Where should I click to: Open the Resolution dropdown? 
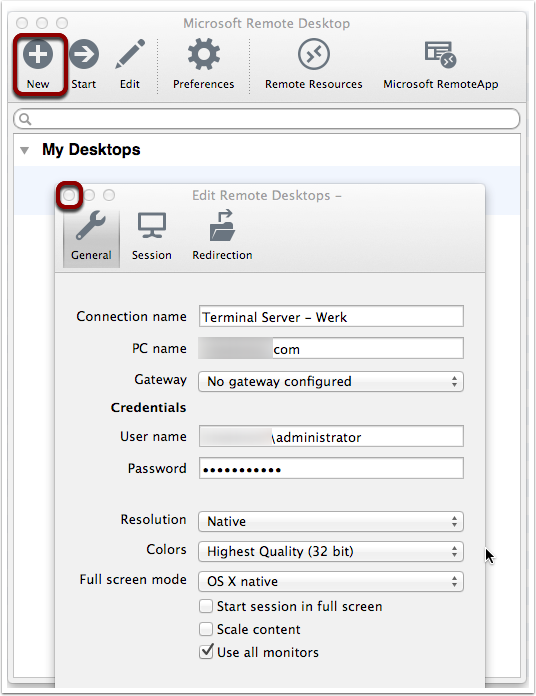pyautogui.click(x=331, y=521)
